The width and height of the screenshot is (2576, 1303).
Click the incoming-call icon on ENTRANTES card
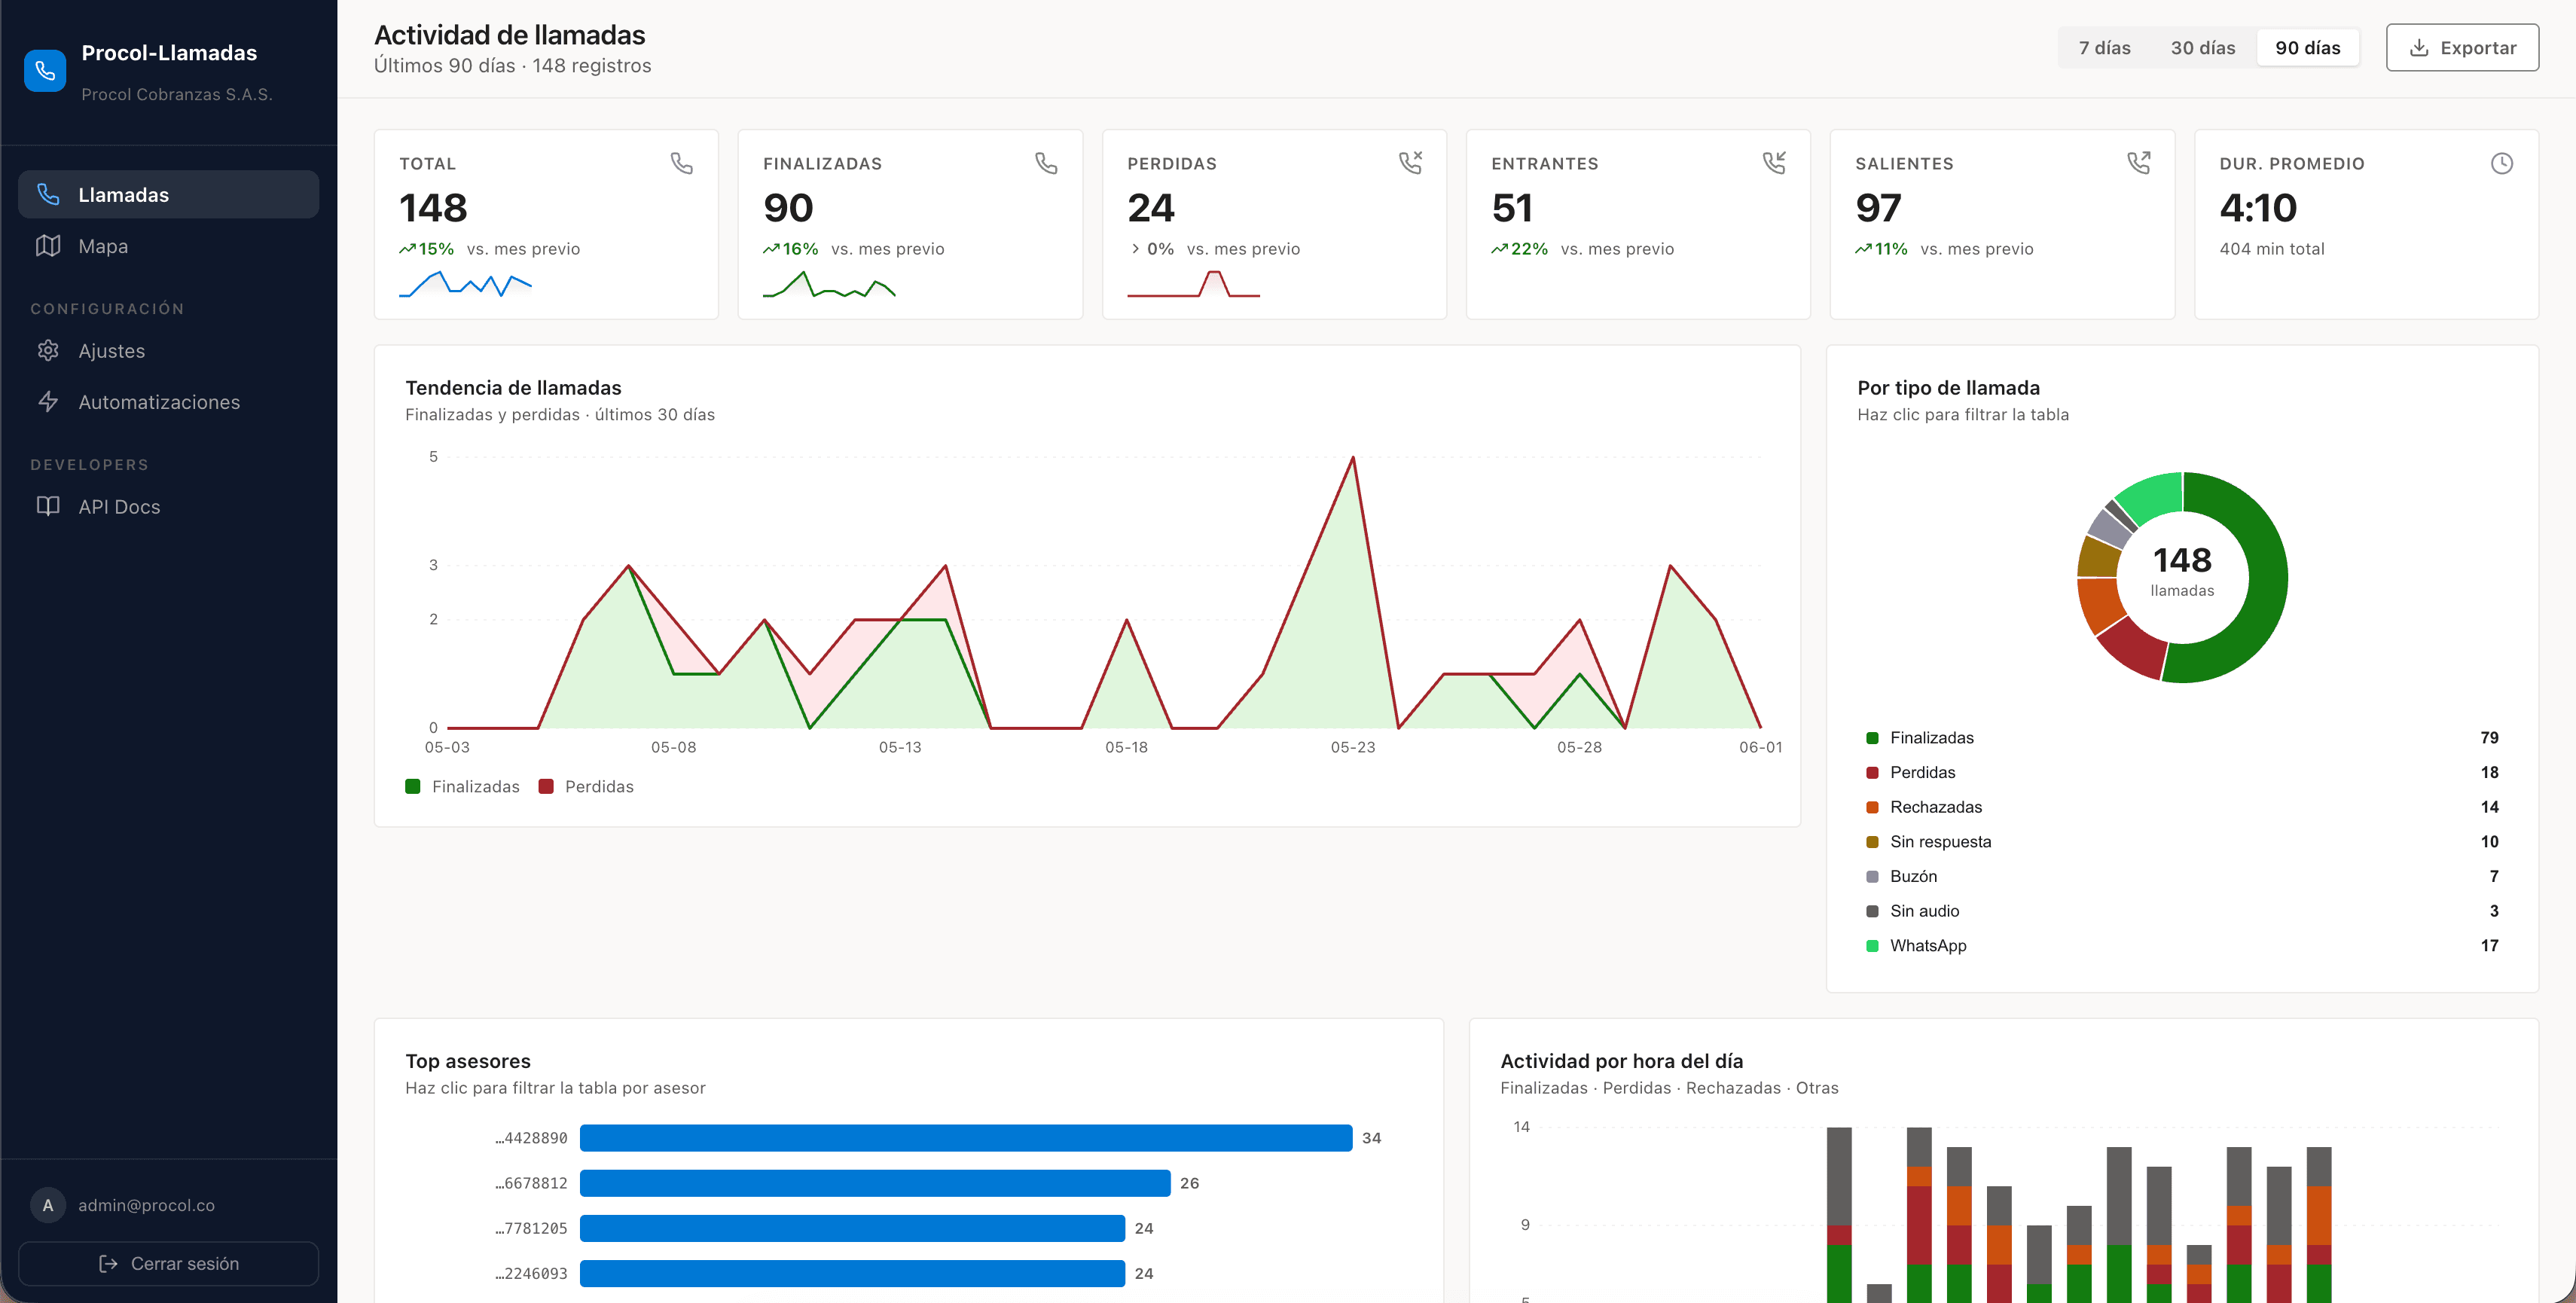(x=1774, y=163)
